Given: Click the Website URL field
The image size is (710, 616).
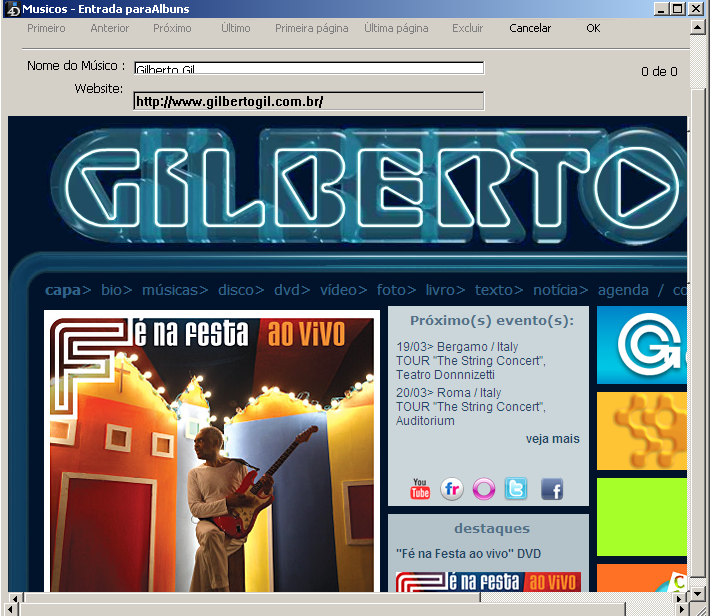Looking at the screenshot, I should 309,101.
